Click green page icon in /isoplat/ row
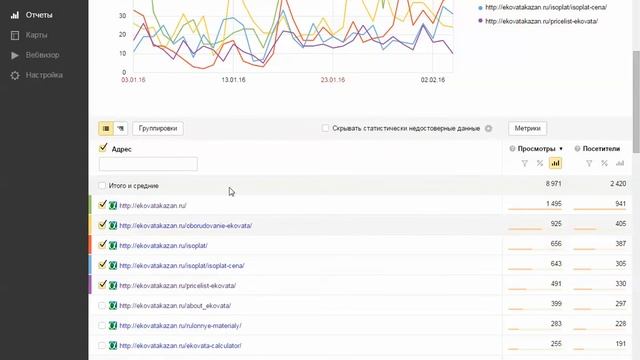This screenshot has width=640, height=360. click(113, 246)
